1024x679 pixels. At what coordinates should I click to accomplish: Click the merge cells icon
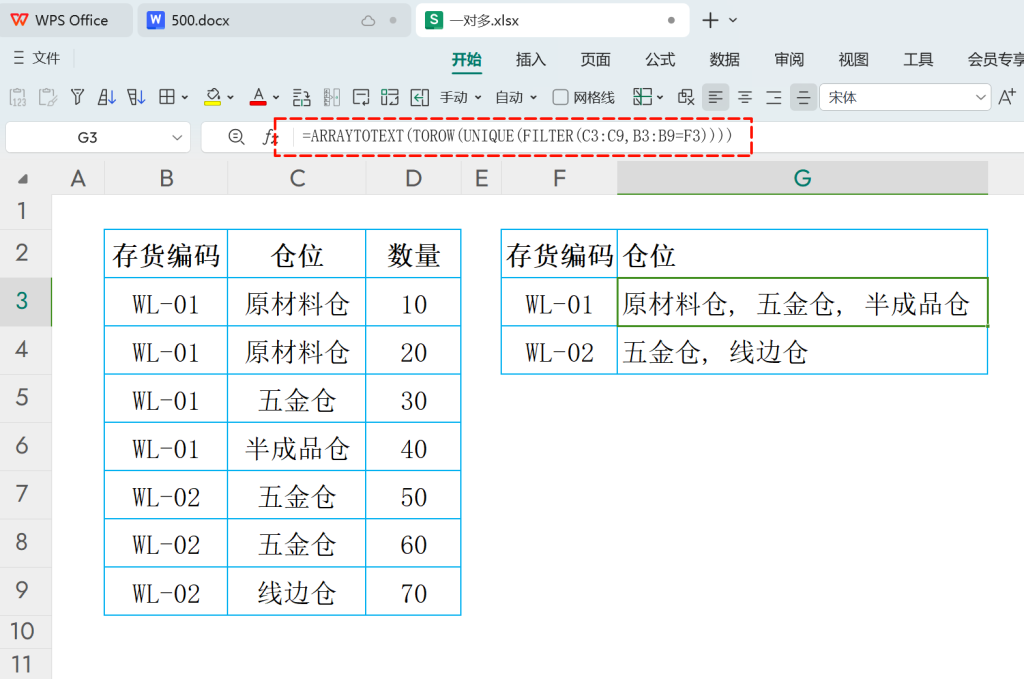(390, 97)
